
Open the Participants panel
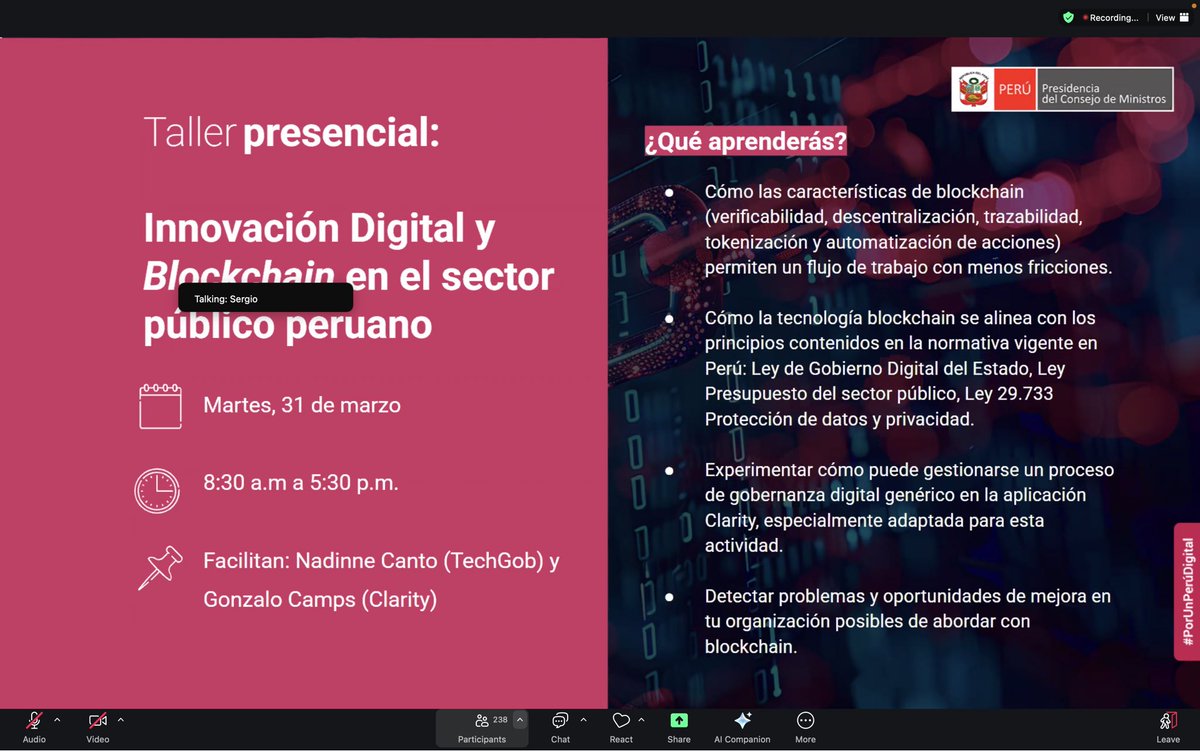click(482, 727)
